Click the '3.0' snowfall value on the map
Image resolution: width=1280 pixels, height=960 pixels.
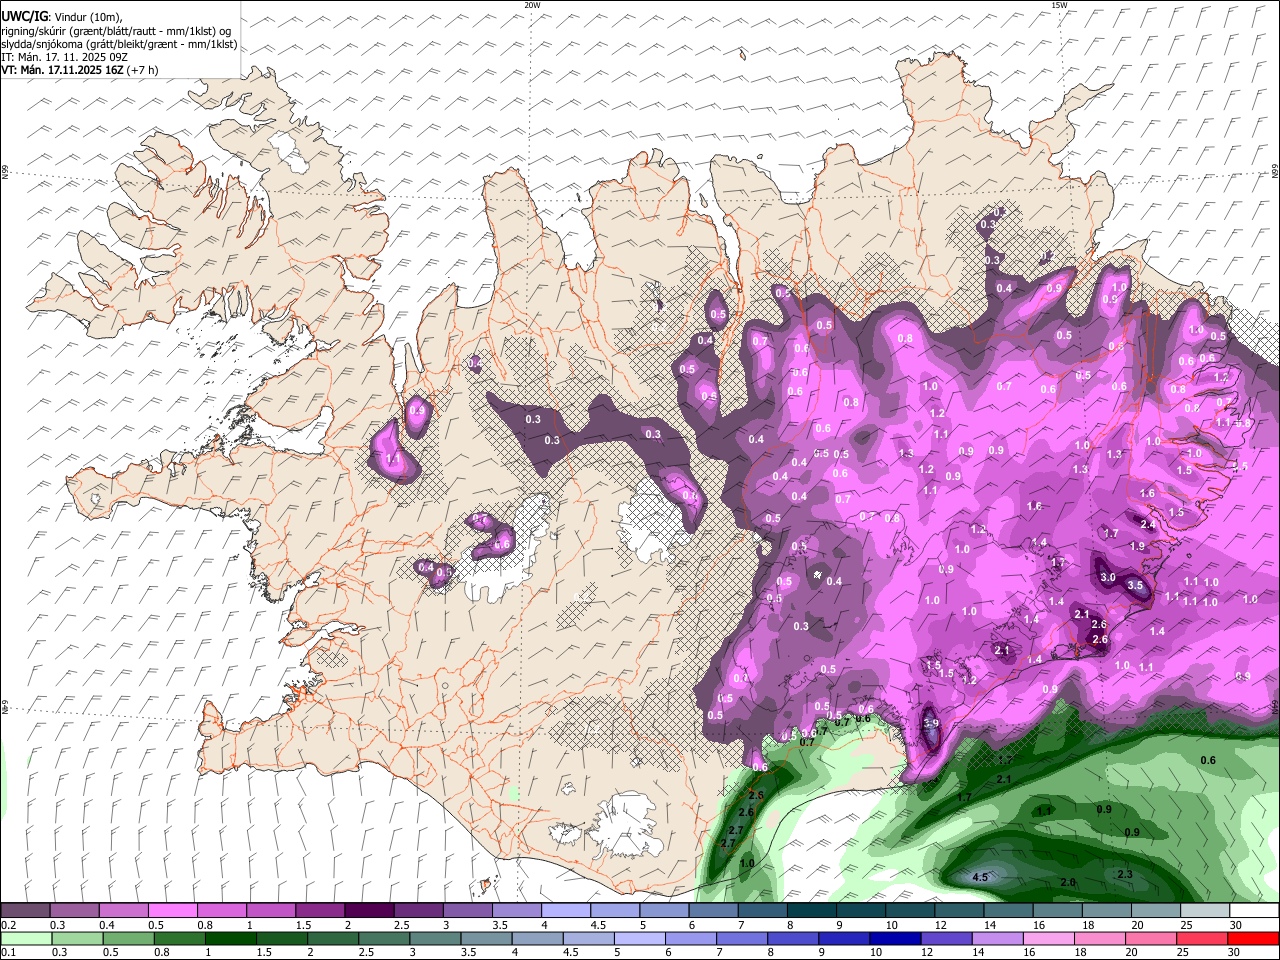(1107, 577)
